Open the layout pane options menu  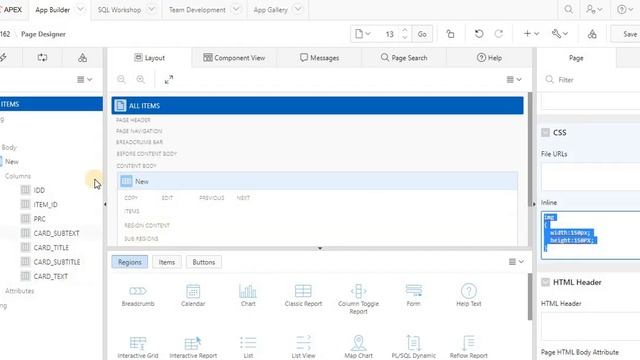pyautogui.click(x=514, y=80)
